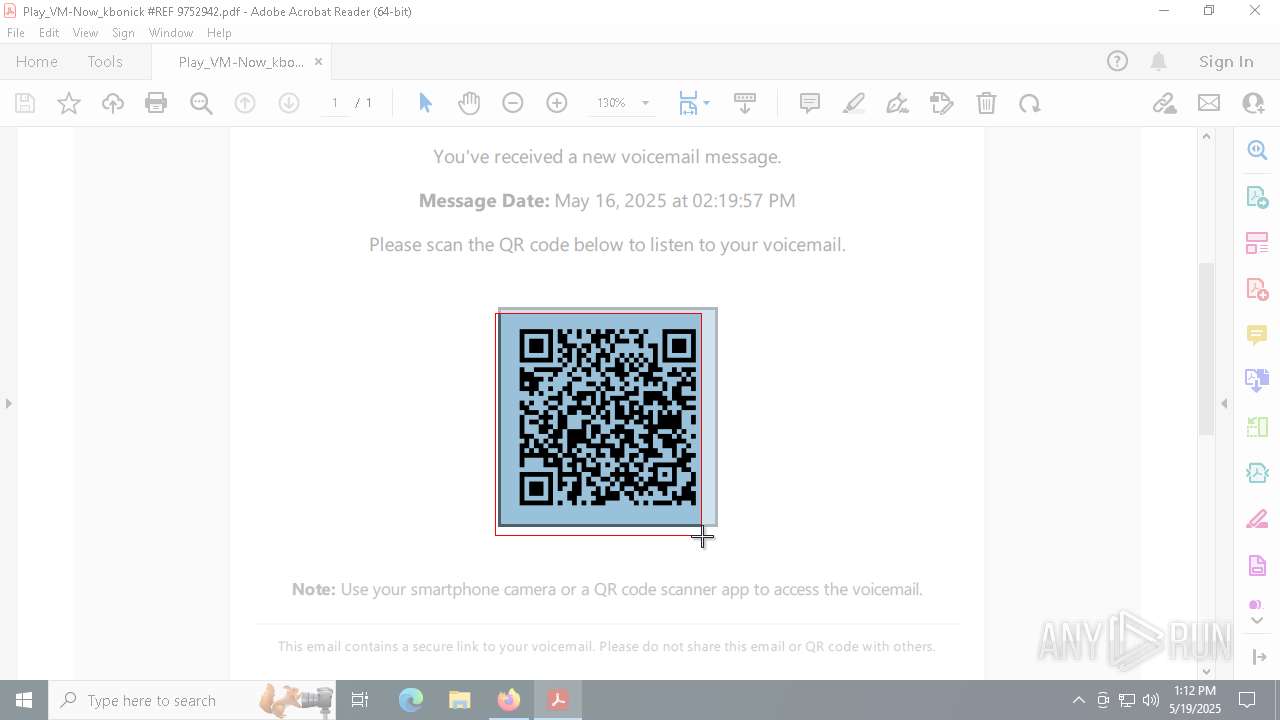Share a link to the file
The width and height of the screenshot is (1280, 720).
pyautogui.click(x=1164, y=103)
